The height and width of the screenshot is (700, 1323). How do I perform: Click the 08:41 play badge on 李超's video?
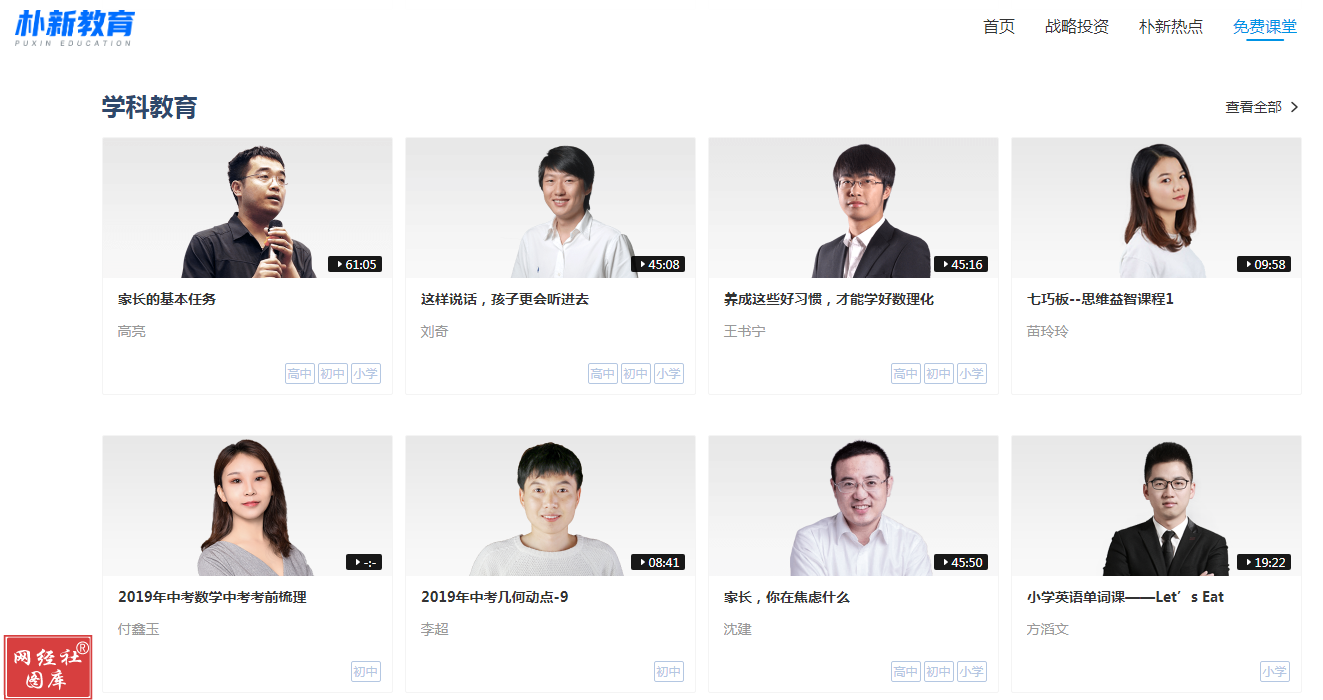click(x=658, y=562)
